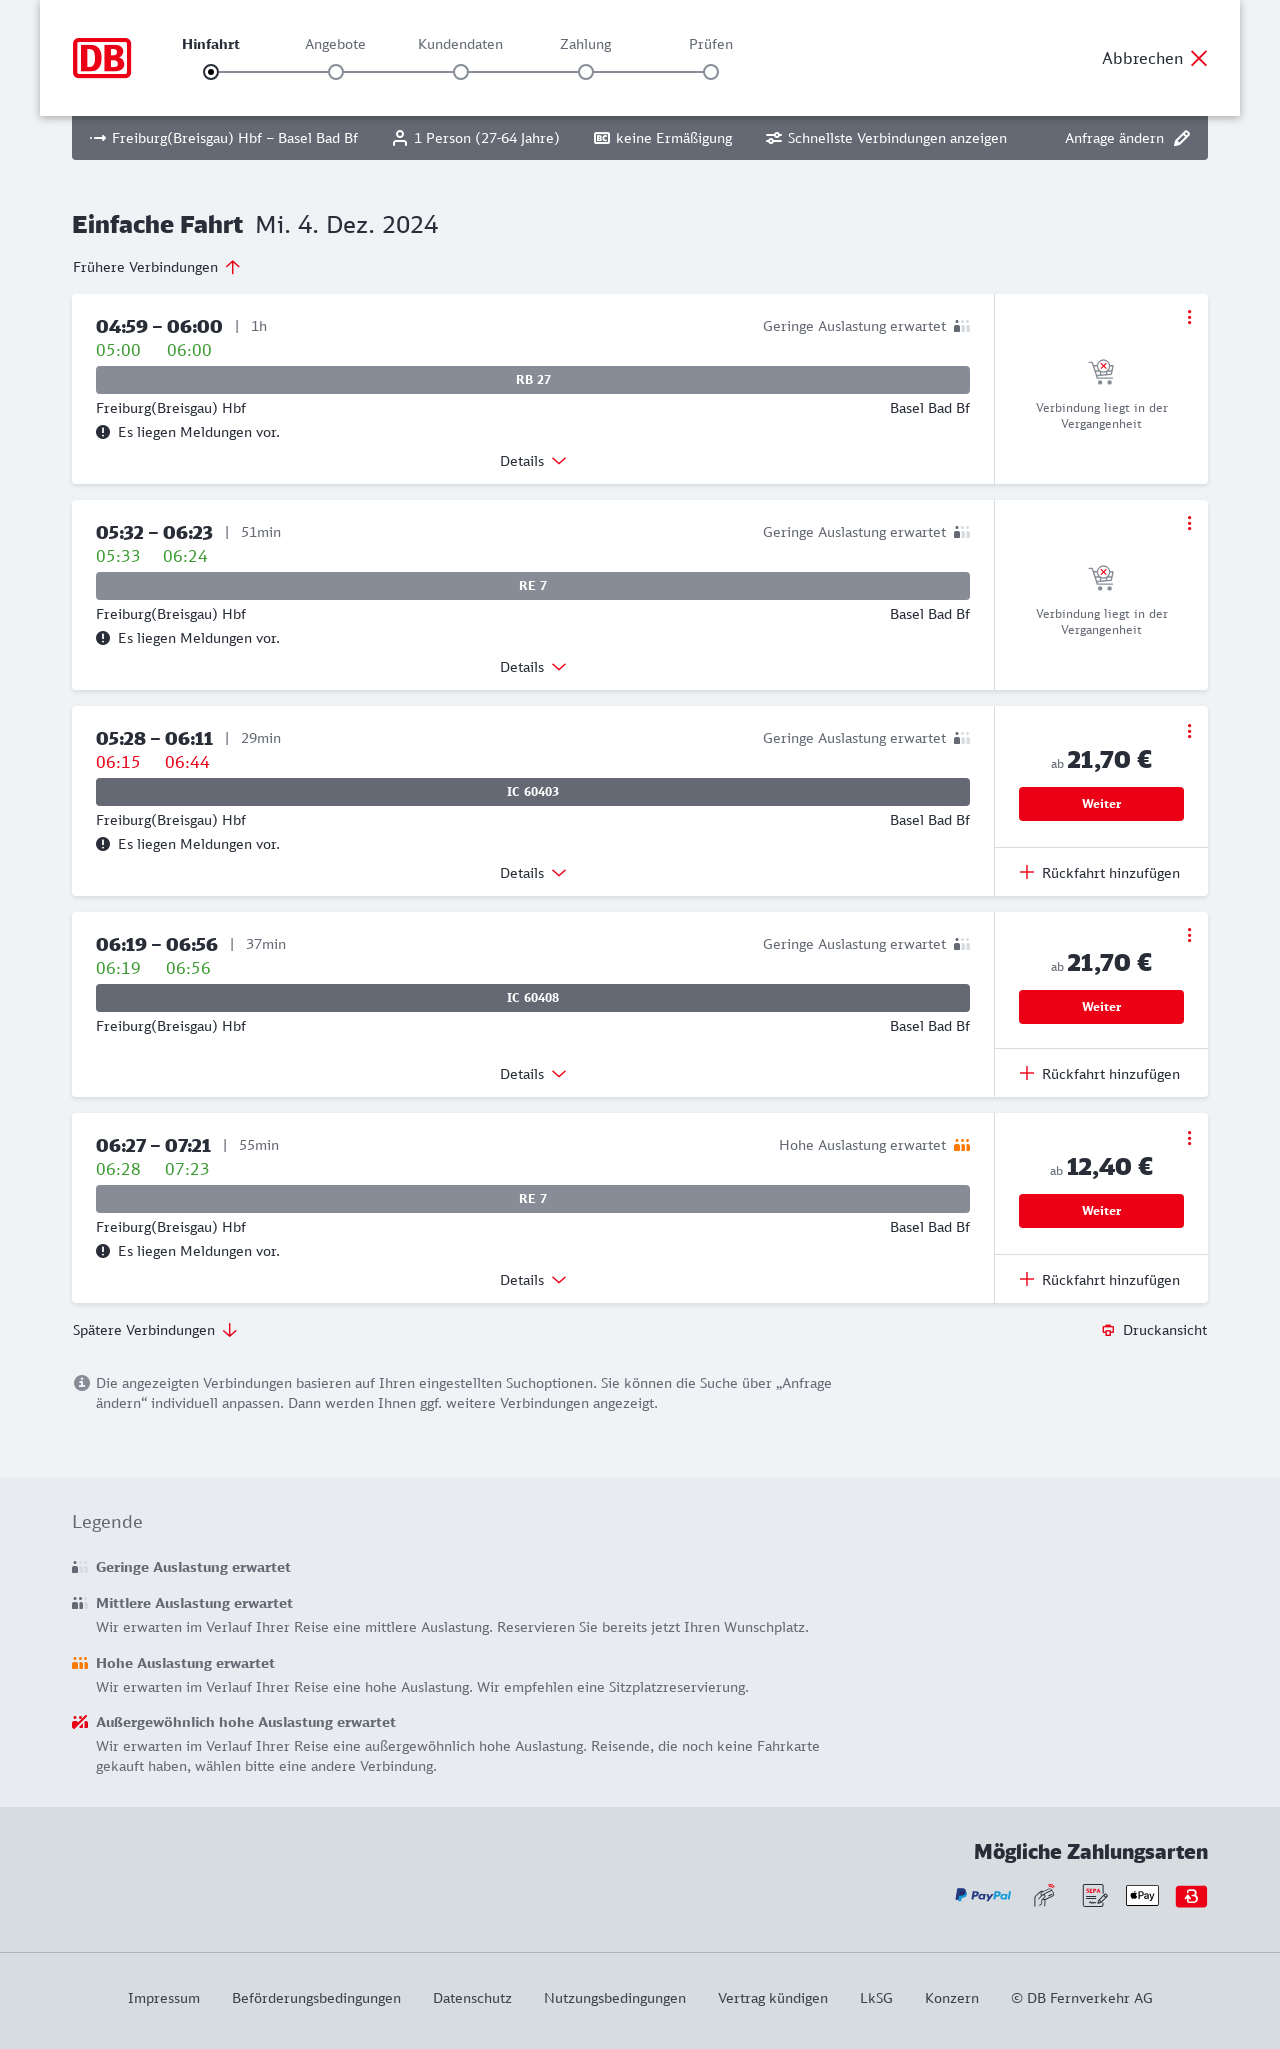The image size is (1280, 2049).
Task: Select the Angebote step in progress bar
Action: click(336, 72)
